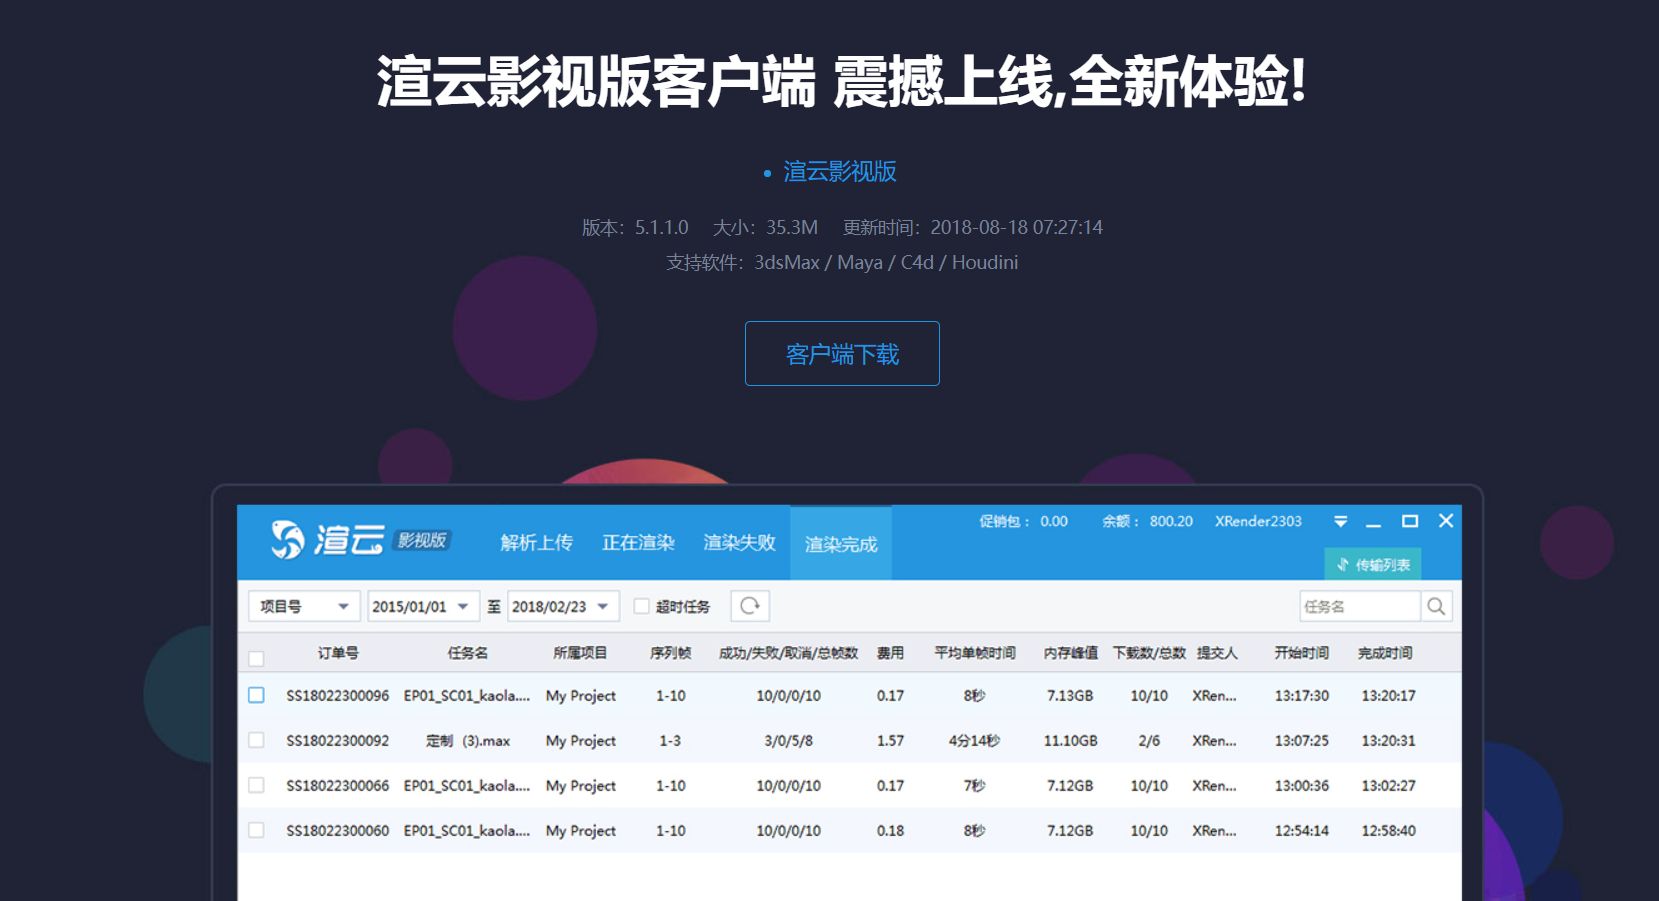Focus the 任务名 search field

[x=1360, y=606]
